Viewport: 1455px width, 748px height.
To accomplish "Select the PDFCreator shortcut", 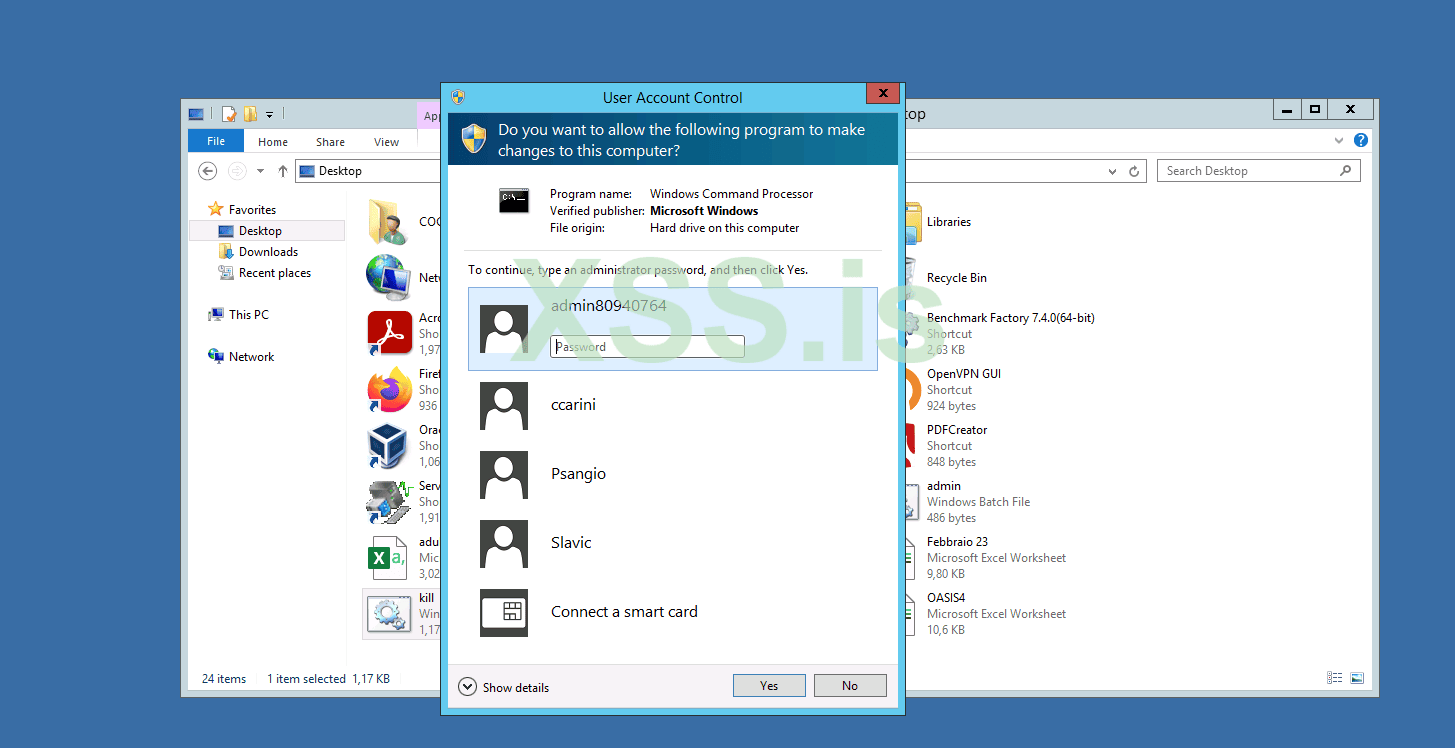I will tap(957, 446).
